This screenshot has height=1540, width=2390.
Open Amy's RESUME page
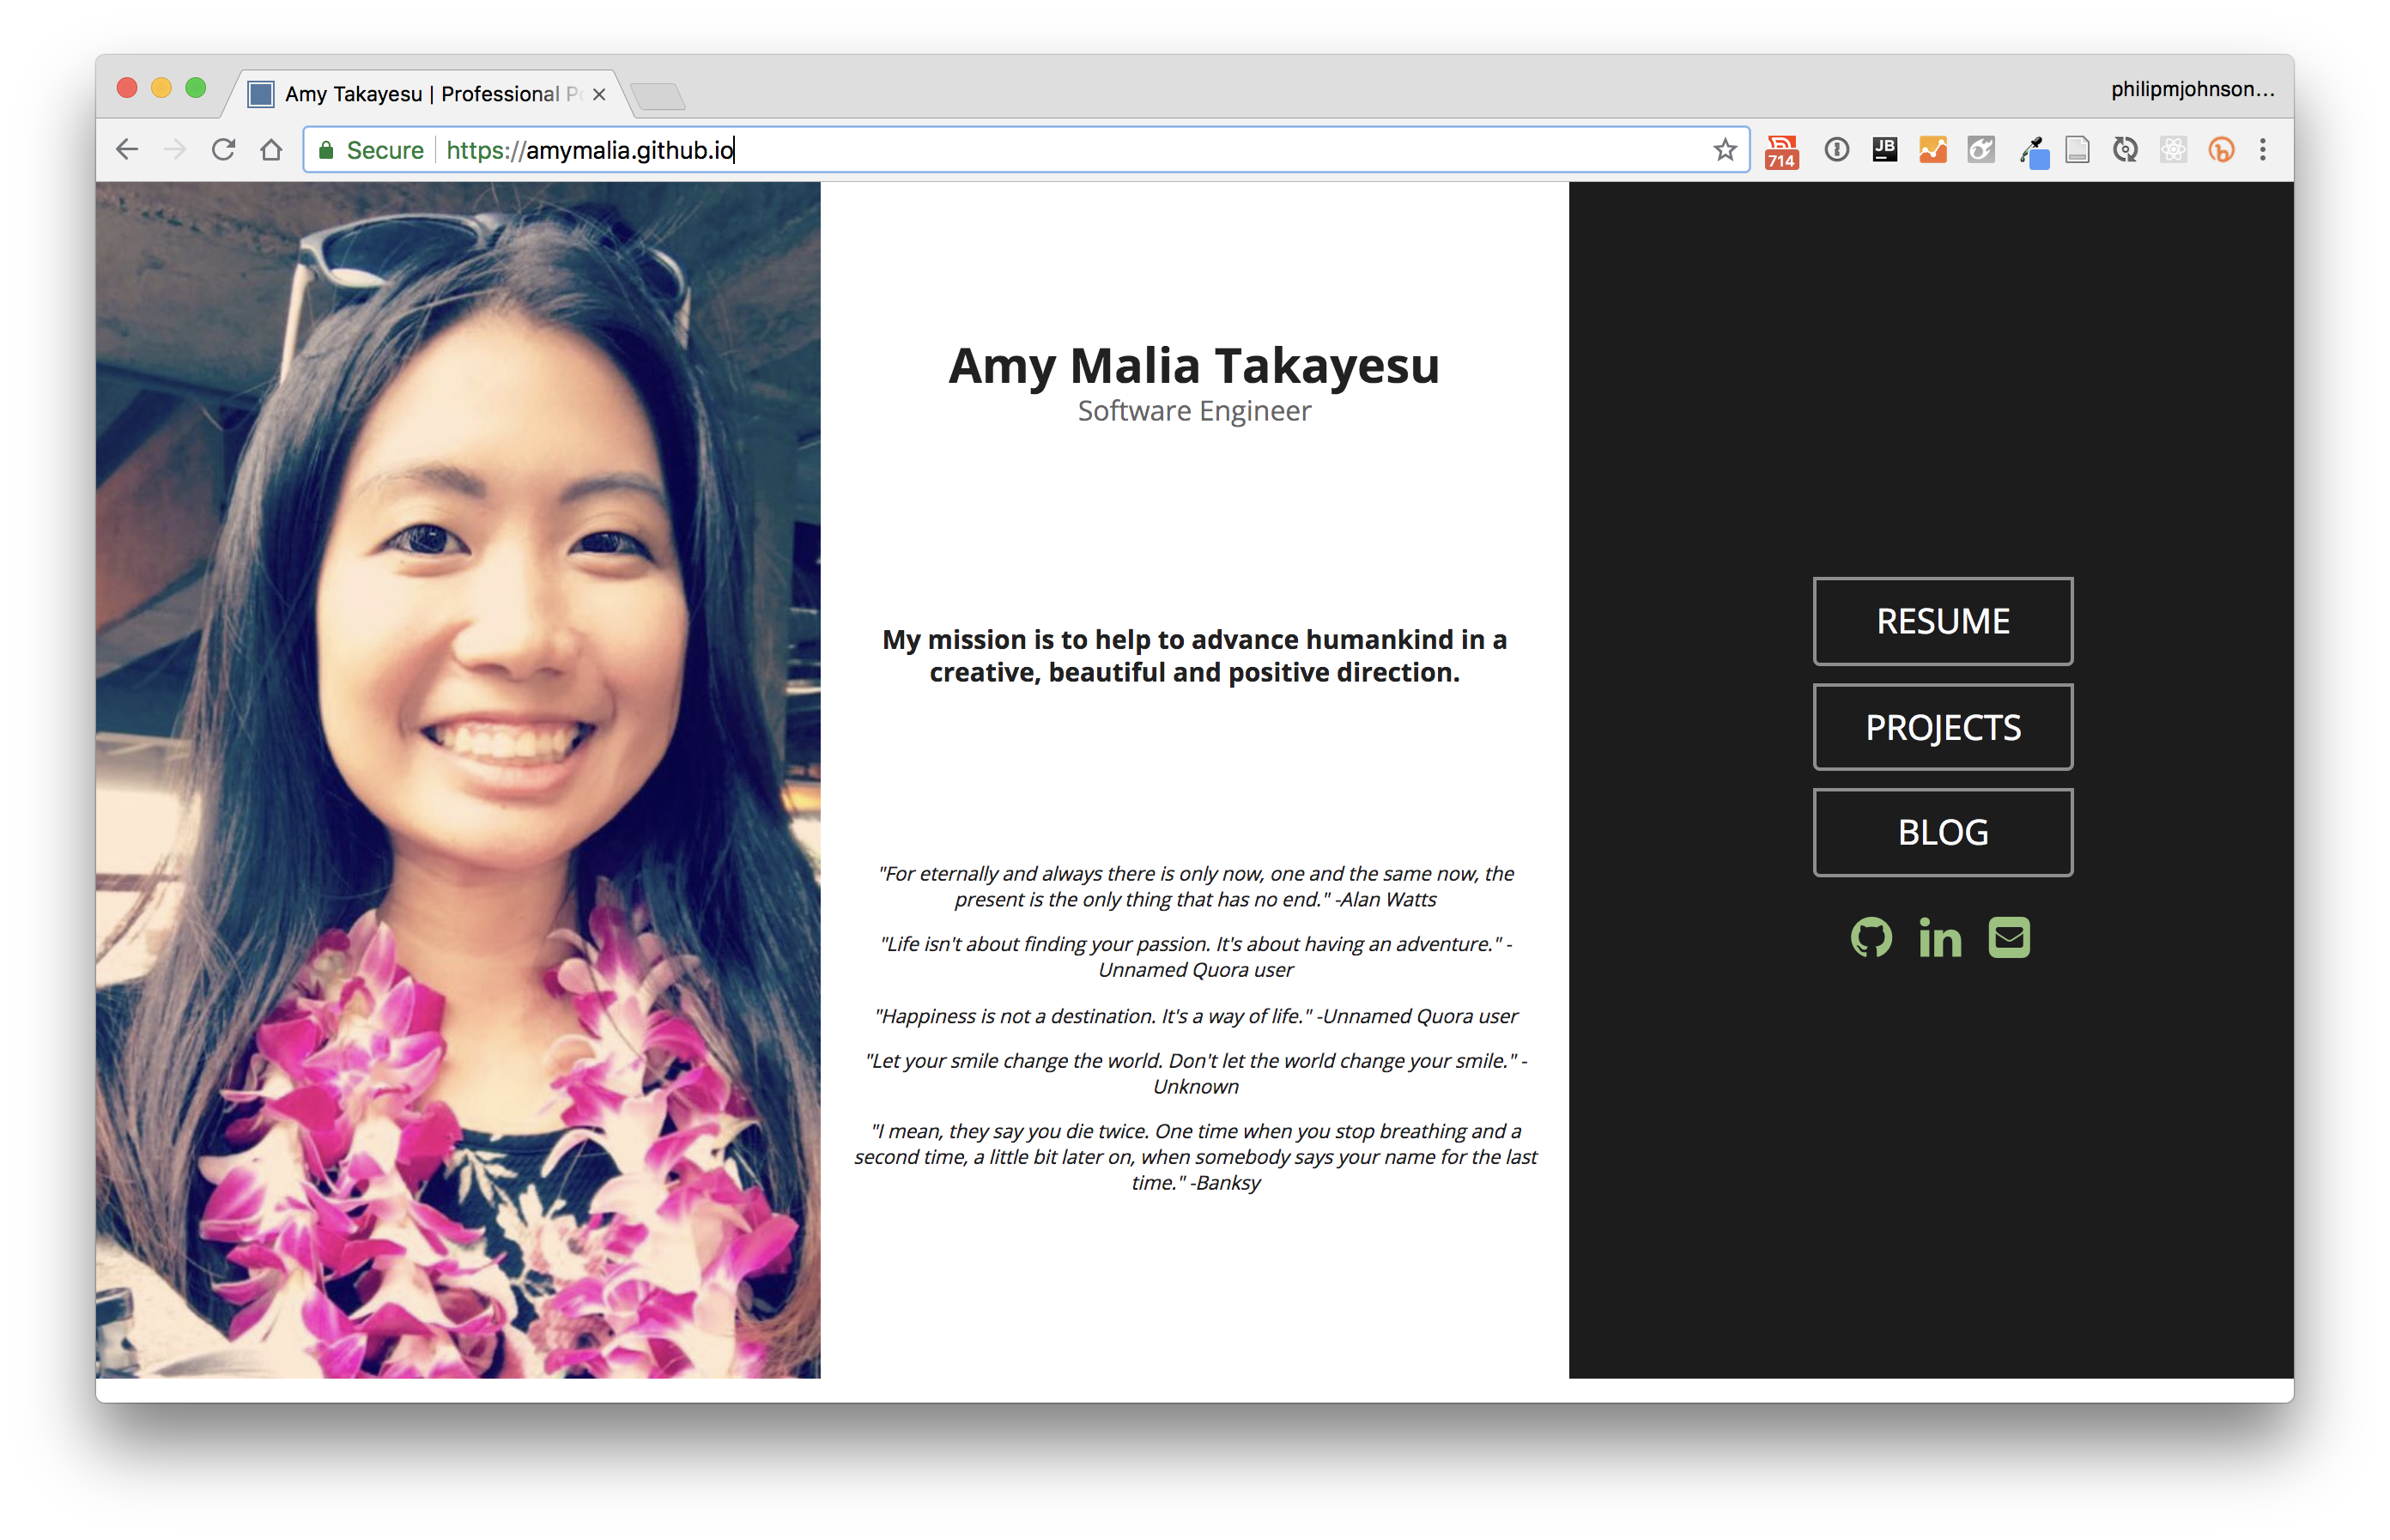(x=1942, y=621)
